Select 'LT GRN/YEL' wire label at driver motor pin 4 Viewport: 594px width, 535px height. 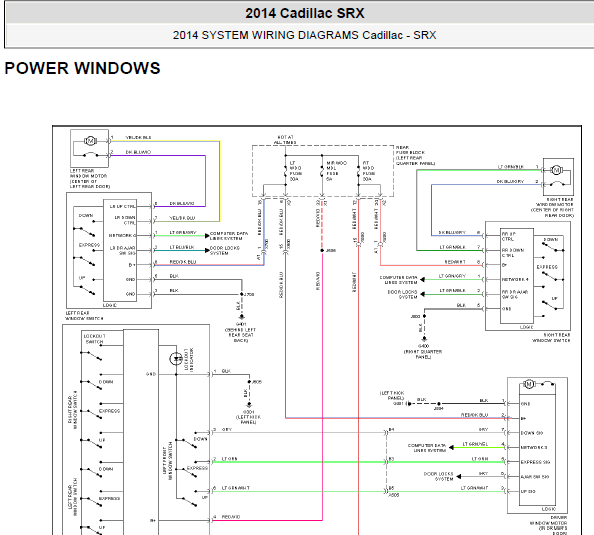coord(475,444)
